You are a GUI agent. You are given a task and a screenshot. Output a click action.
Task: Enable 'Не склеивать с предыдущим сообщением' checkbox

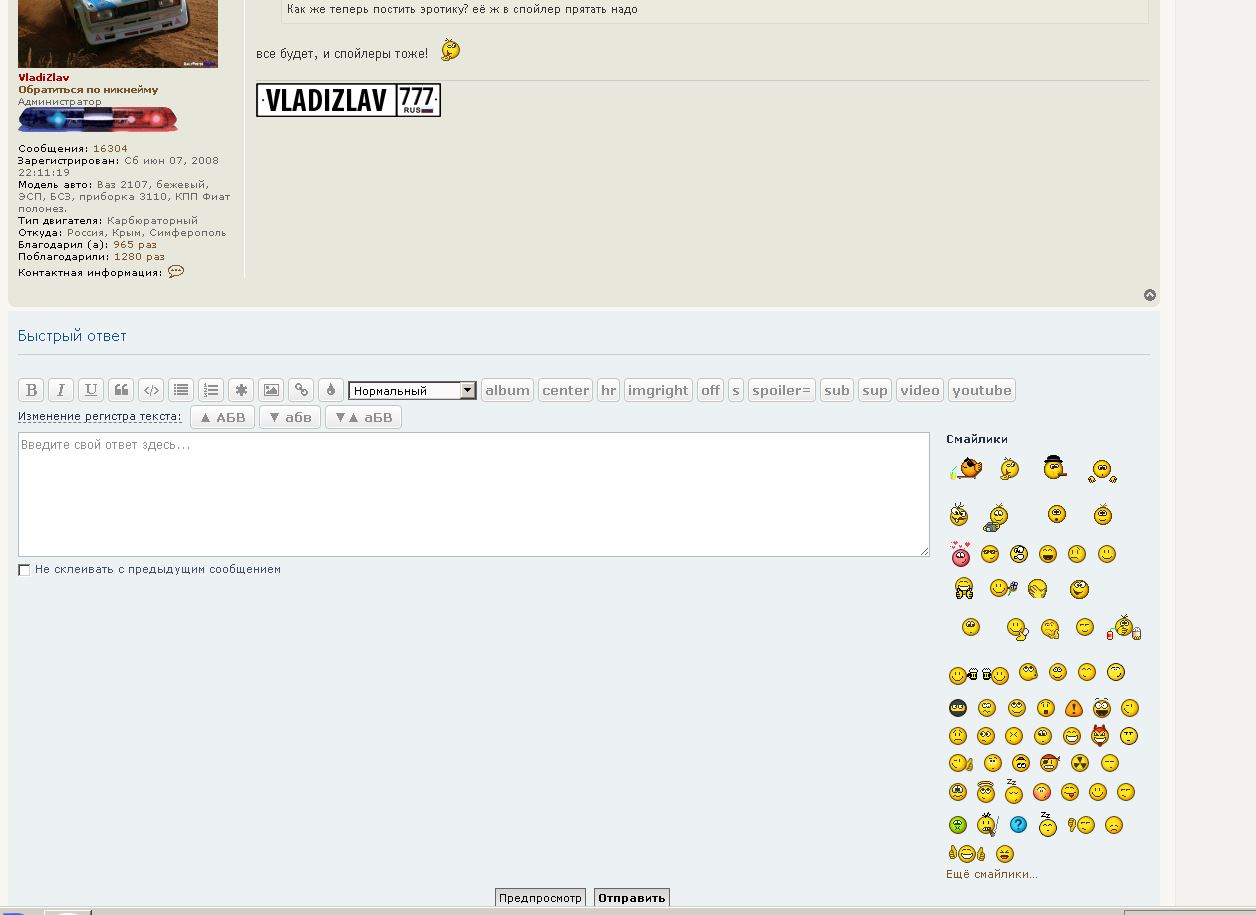(24, 570)
